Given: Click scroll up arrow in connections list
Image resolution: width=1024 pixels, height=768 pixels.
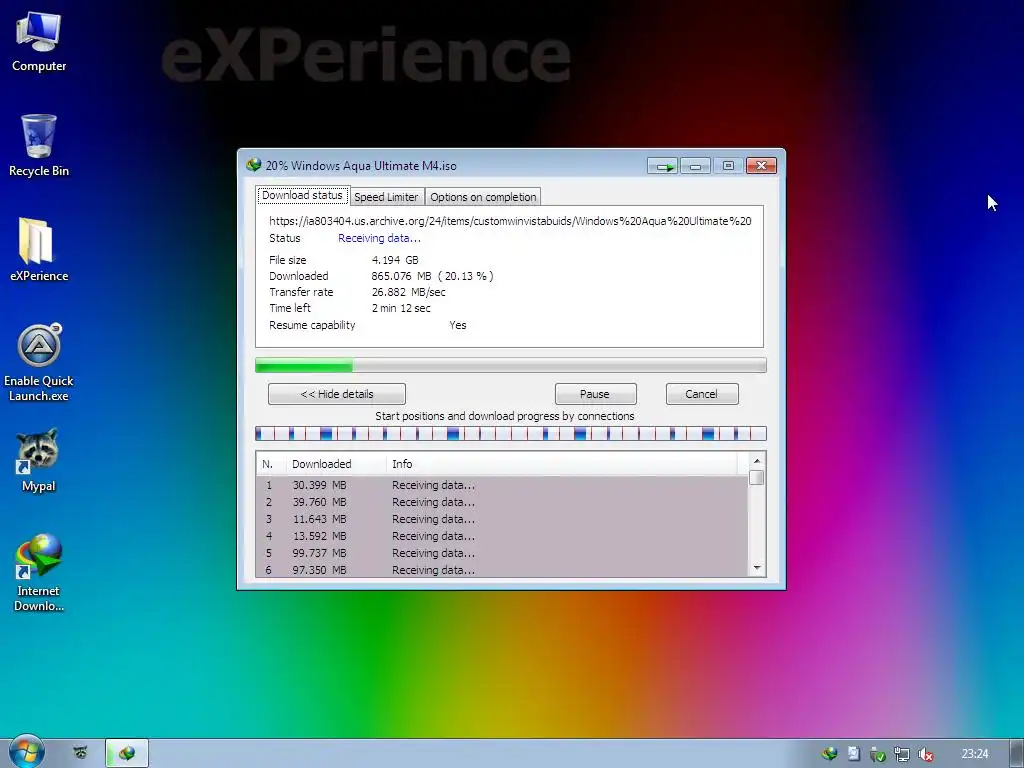Looking at the screenshot, I should point(757,461).
